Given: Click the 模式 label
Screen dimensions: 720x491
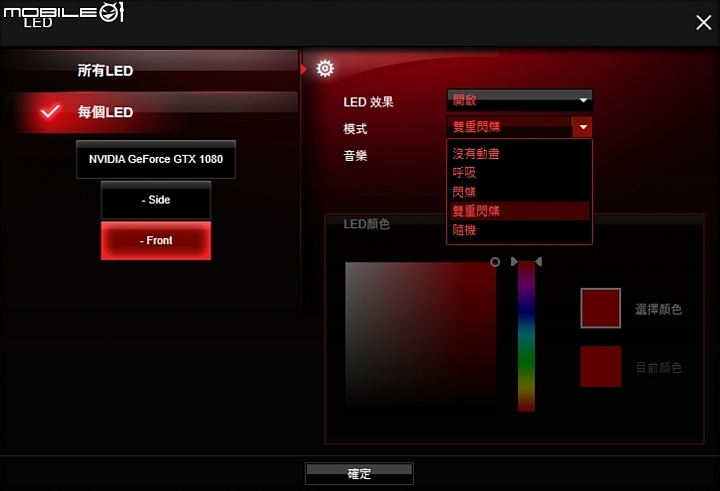Looking at the screenshot, I should click(x=355, y=129).
